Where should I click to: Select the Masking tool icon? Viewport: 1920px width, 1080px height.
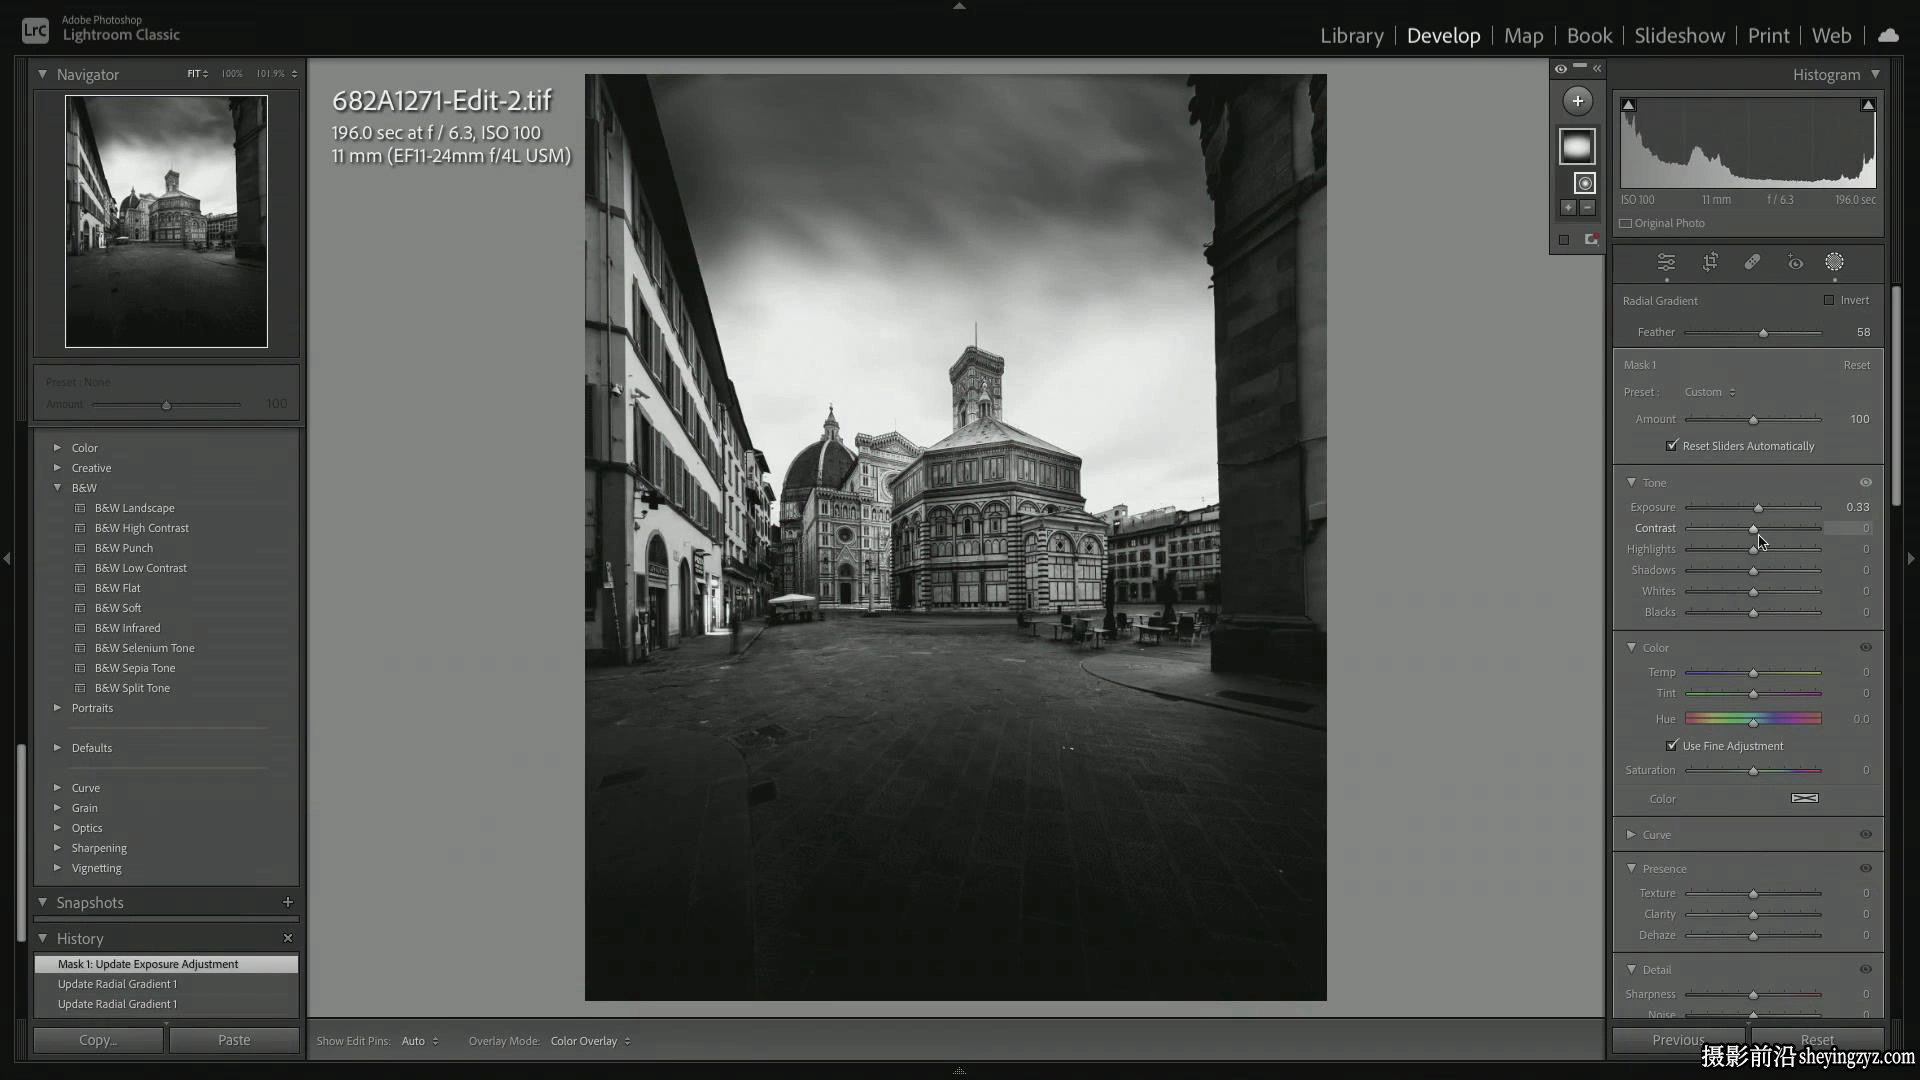[1834, 262]
